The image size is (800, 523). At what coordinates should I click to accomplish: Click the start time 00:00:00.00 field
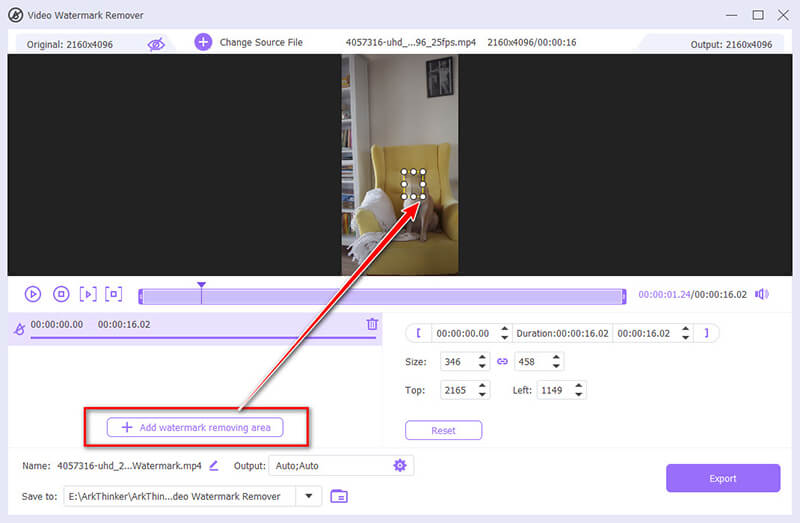(463, 333)
